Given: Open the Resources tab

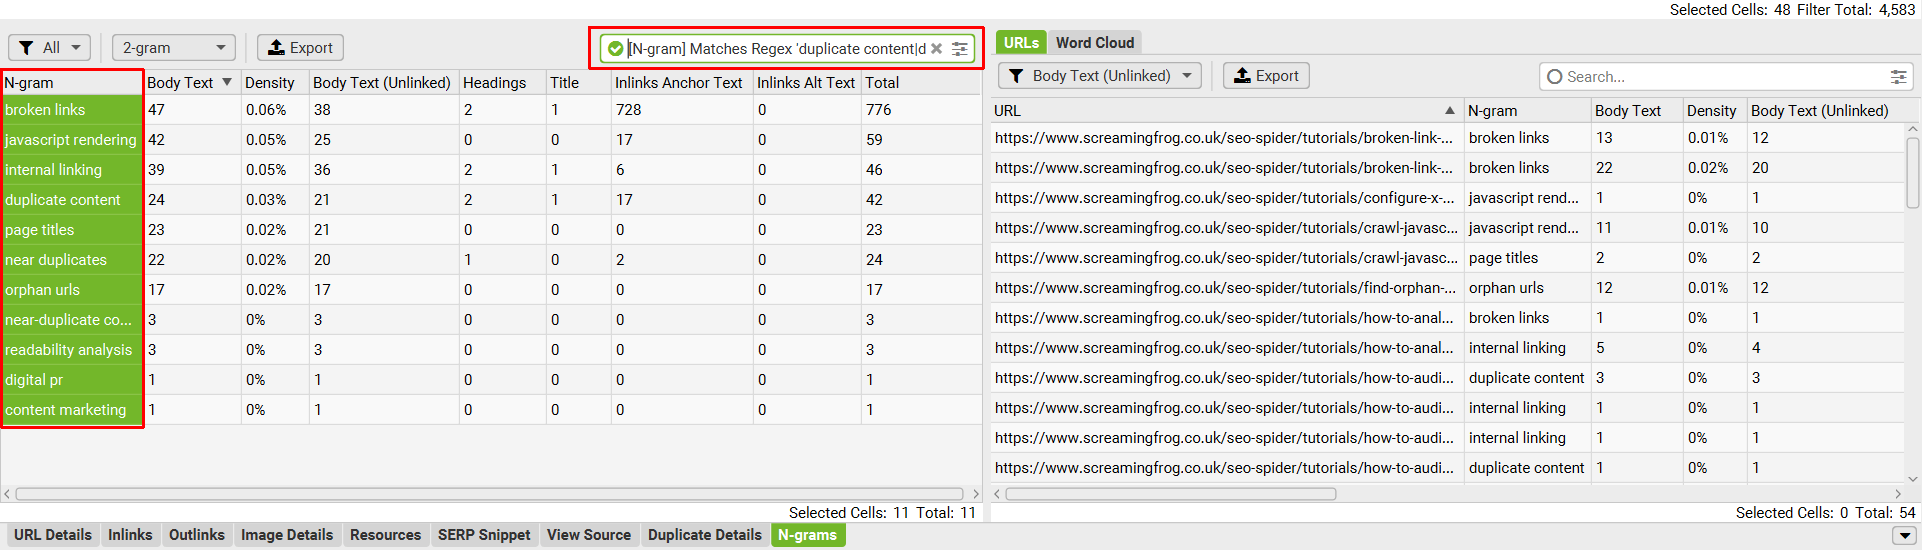Looking at the screenshot, I should click(385, 535).
